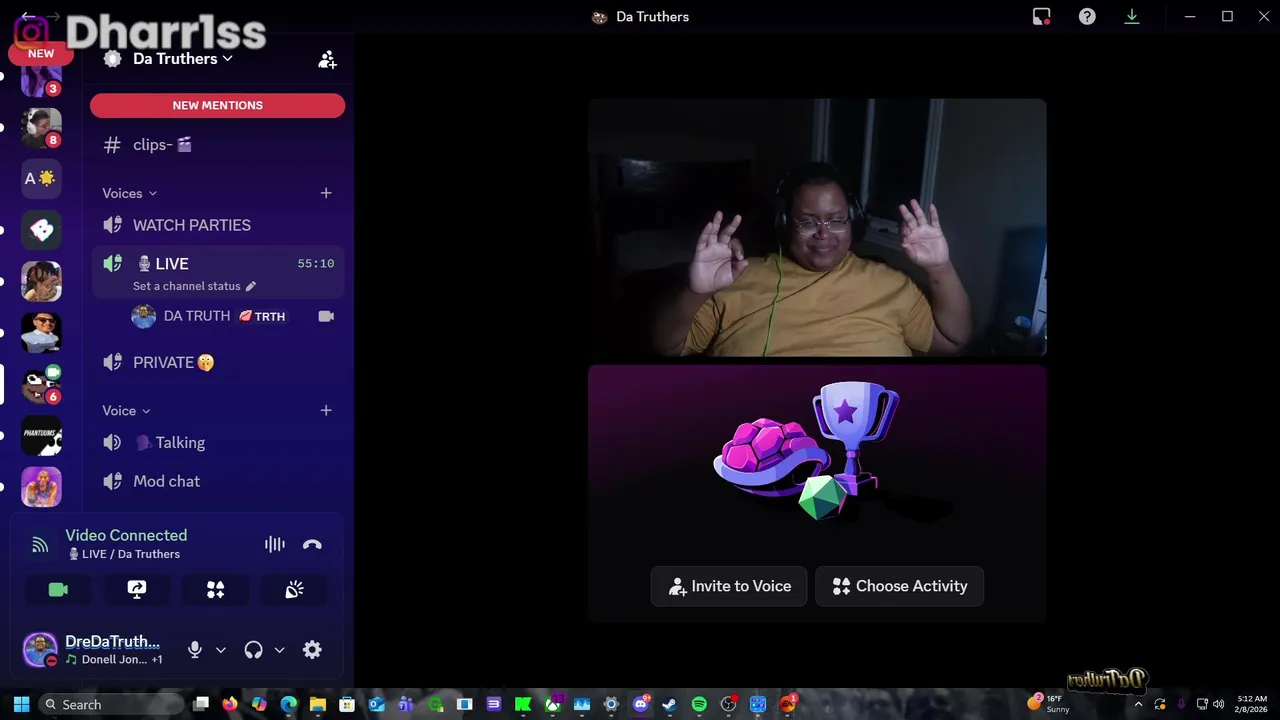
Task: Read the LIVE channel timer 55:10
Action: point(316,264)
